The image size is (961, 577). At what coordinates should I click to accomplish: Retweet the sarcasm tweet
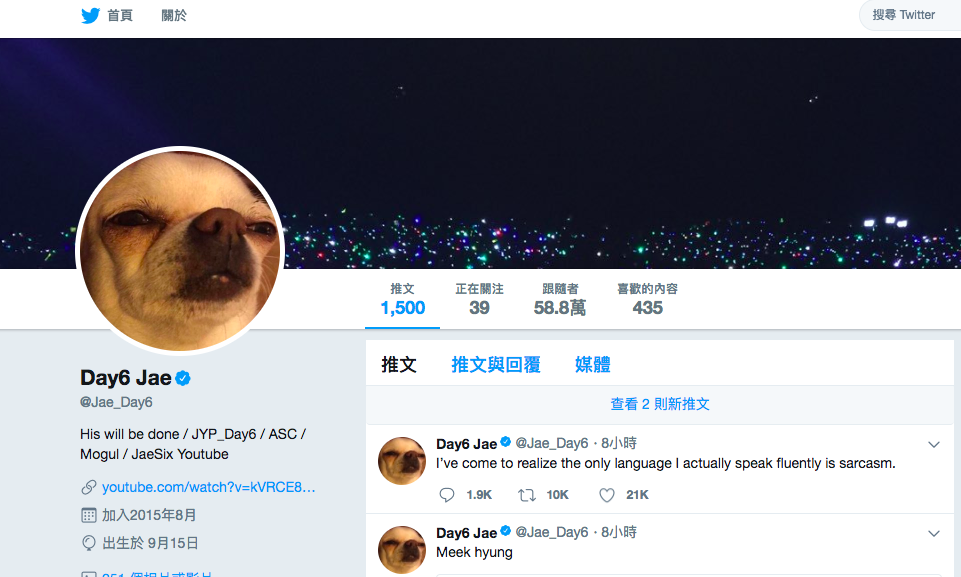(527, 495)
